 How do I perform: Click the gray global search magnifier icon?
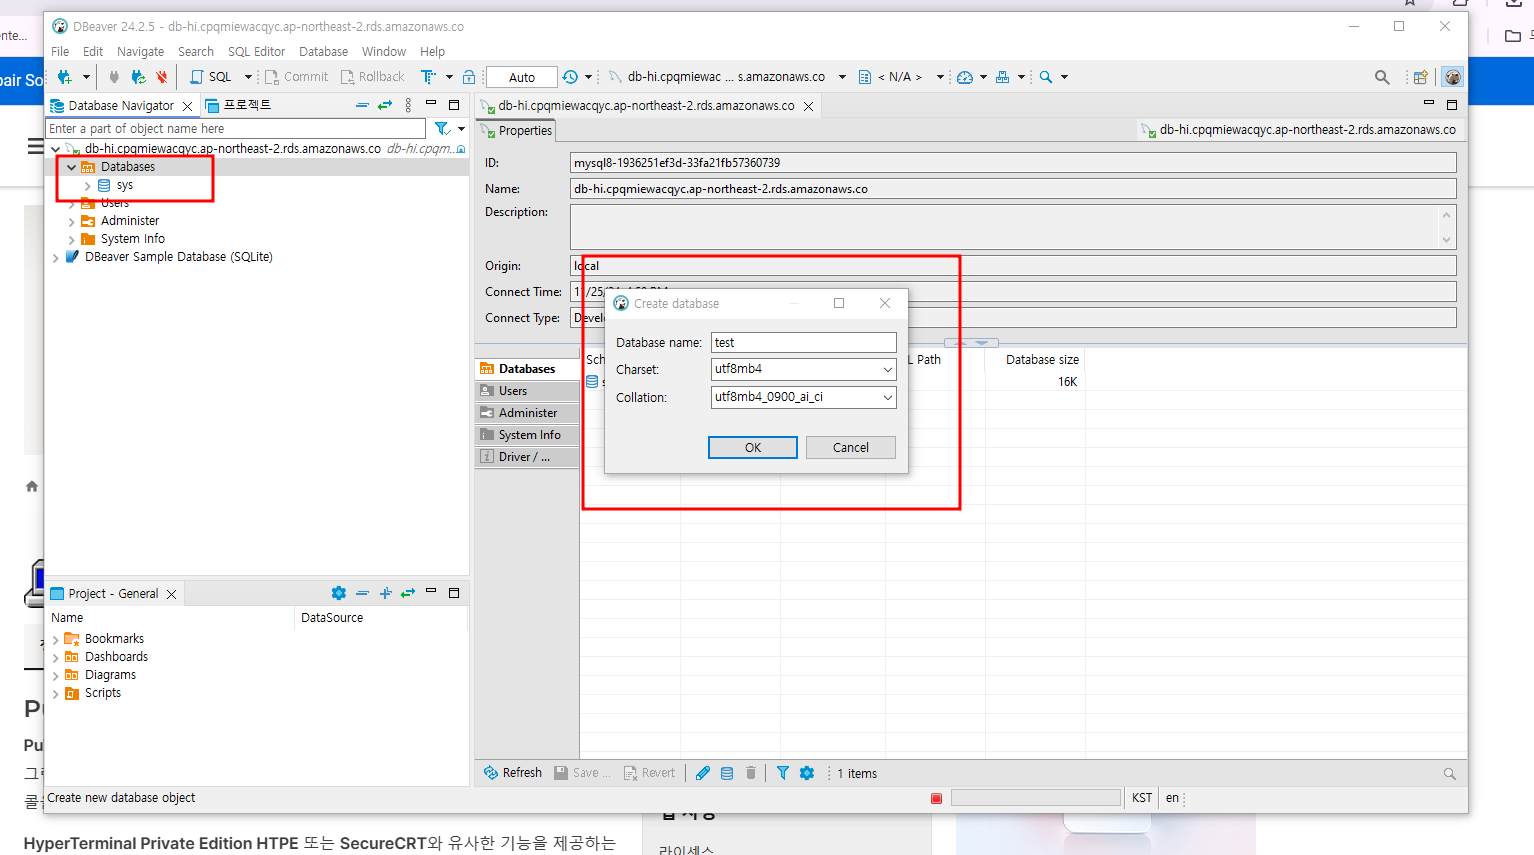pos(1382,77)
